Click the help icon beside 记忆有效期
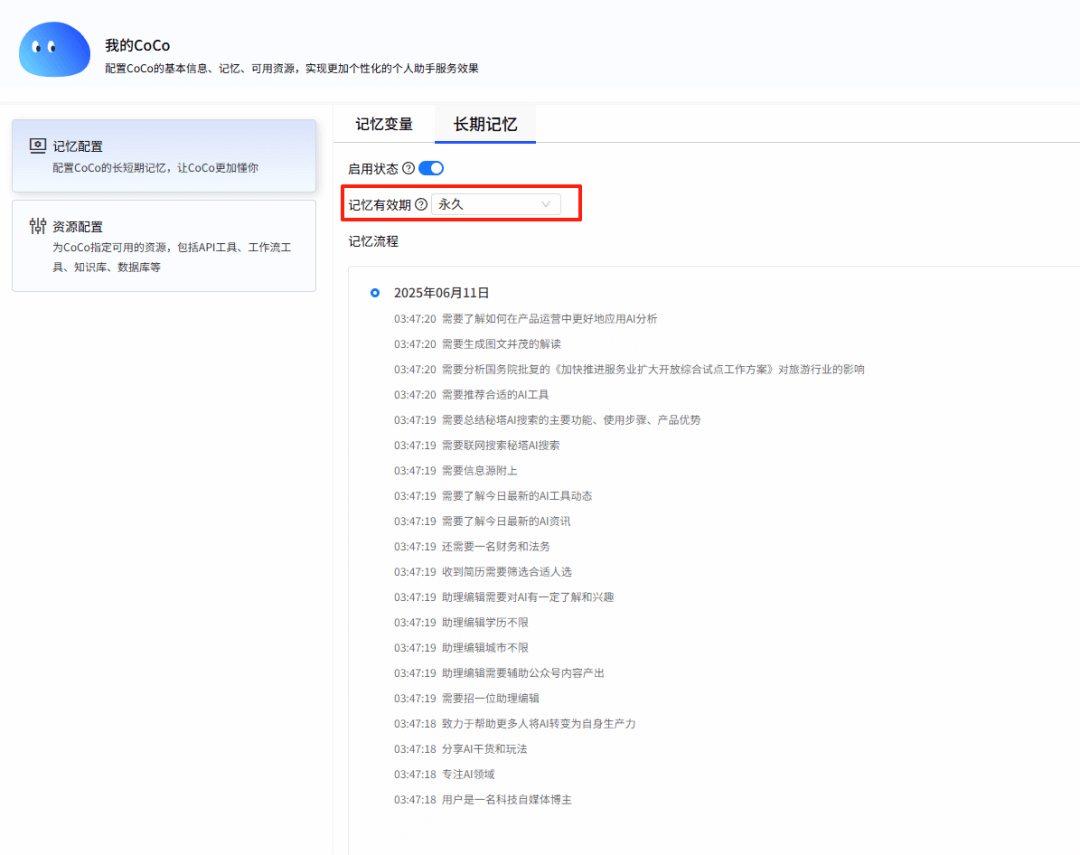 [421, 205]
